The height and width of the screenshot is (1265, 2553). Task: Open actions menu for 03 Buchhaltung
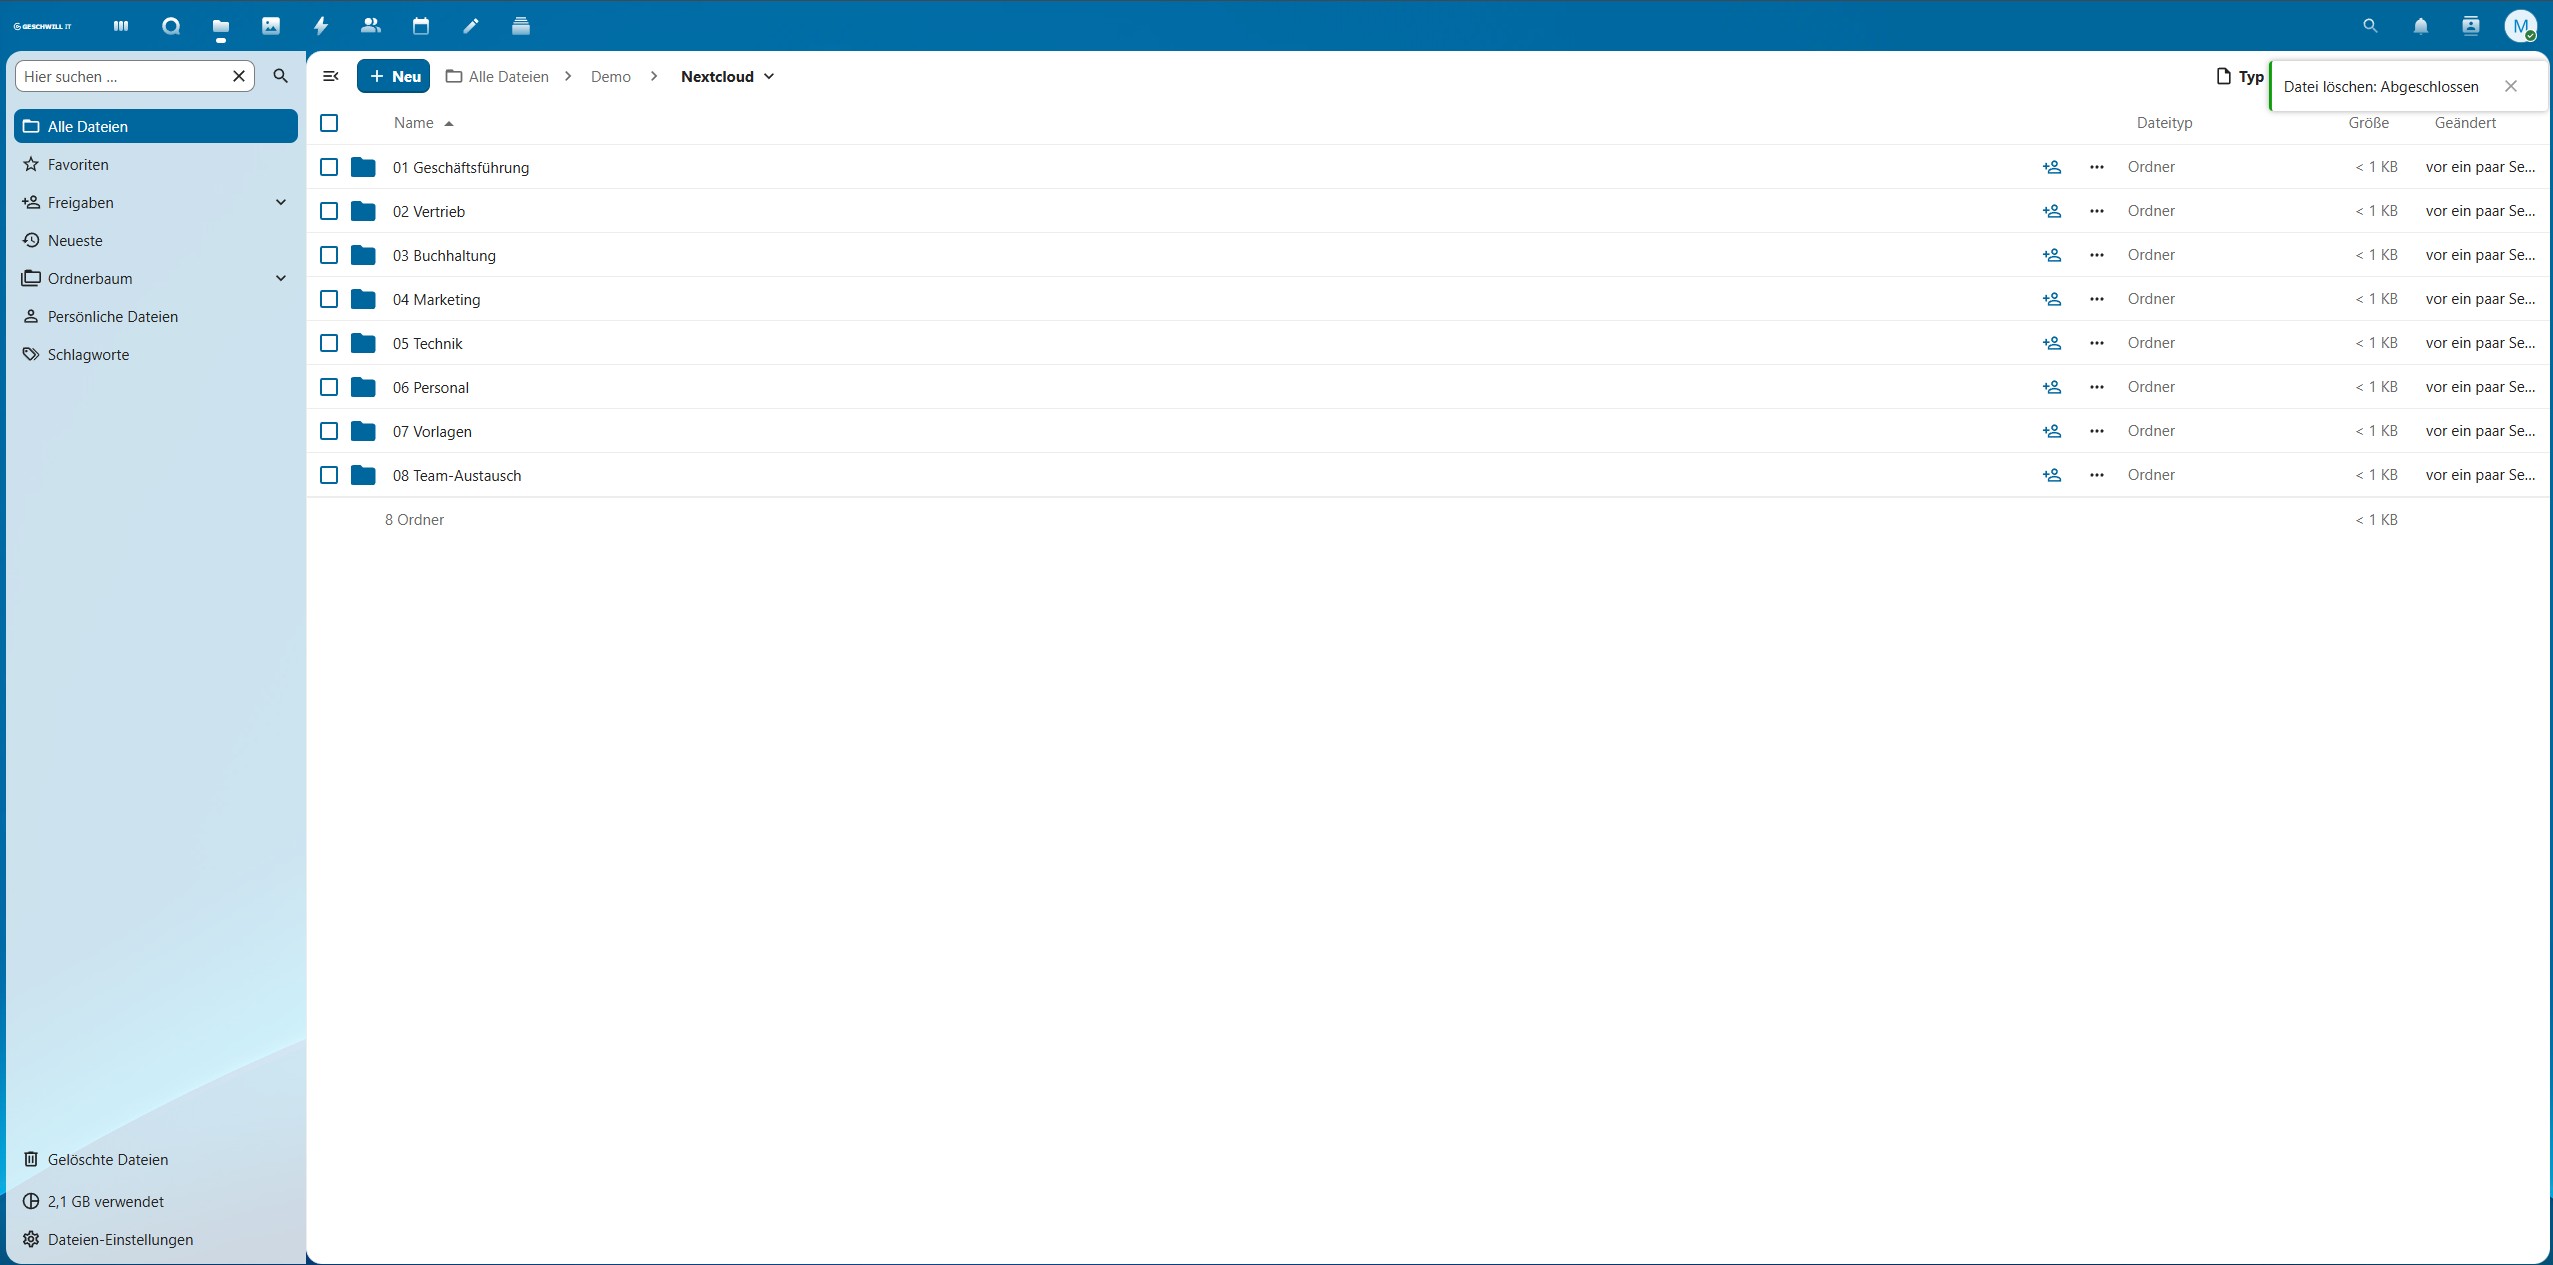[2097, 255]
